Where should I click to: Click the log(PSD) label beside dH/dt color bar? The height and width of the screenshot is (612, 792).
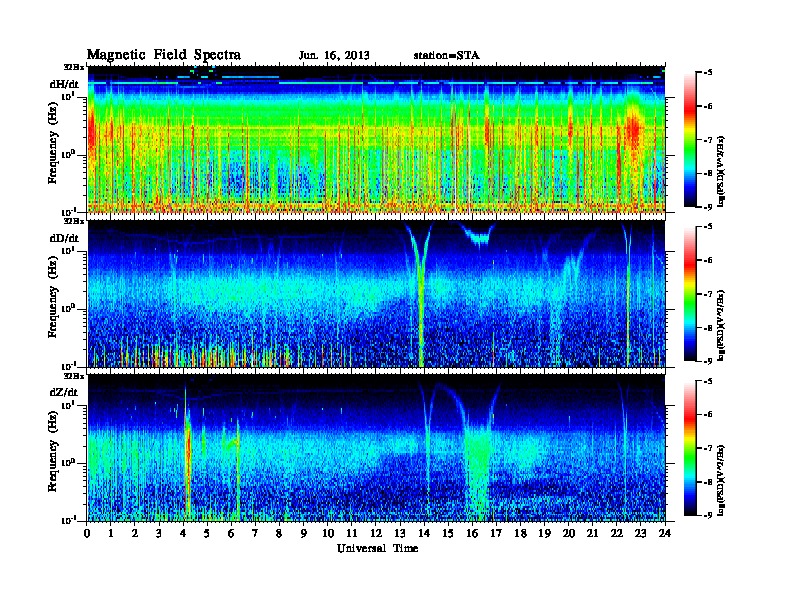(722, 172)
